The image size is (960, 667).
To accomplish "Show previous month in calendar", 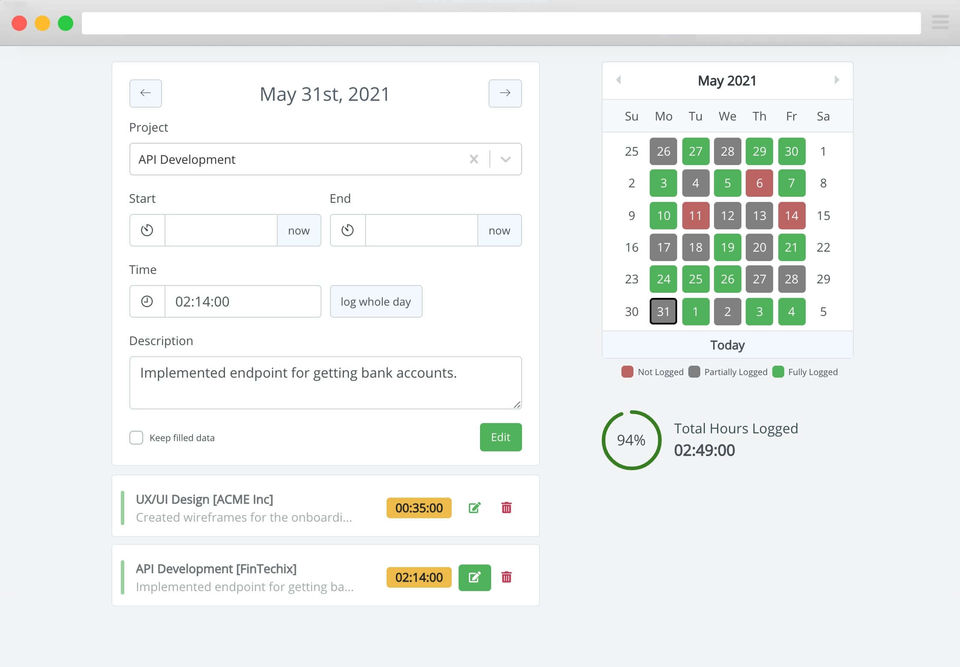I will [618, 80].
